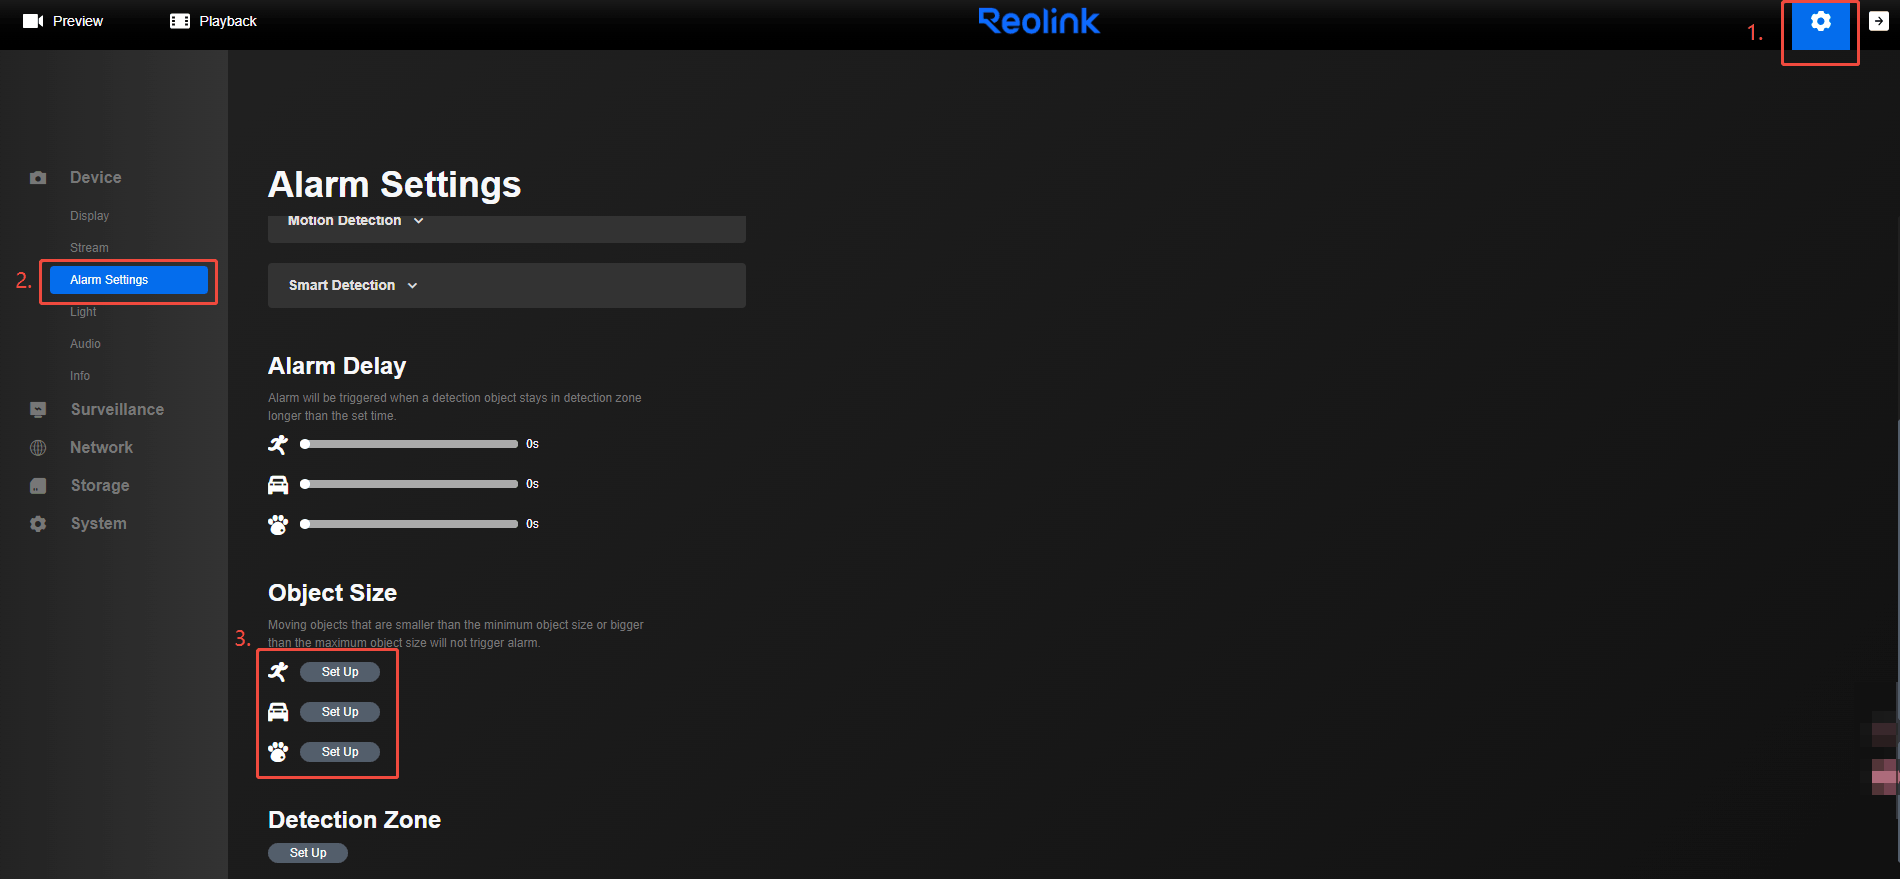Click the person icon under Object Size

click(x=278, y=672)
